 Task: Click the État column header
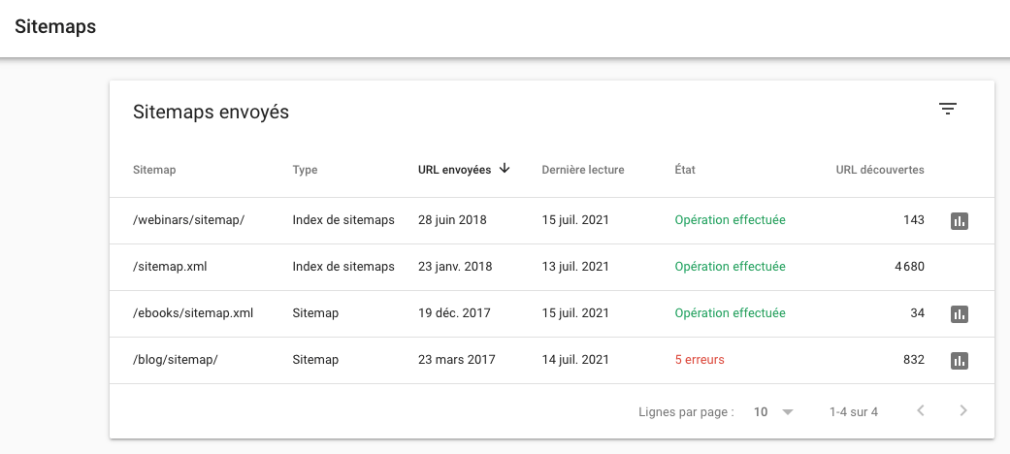[685, 170]
